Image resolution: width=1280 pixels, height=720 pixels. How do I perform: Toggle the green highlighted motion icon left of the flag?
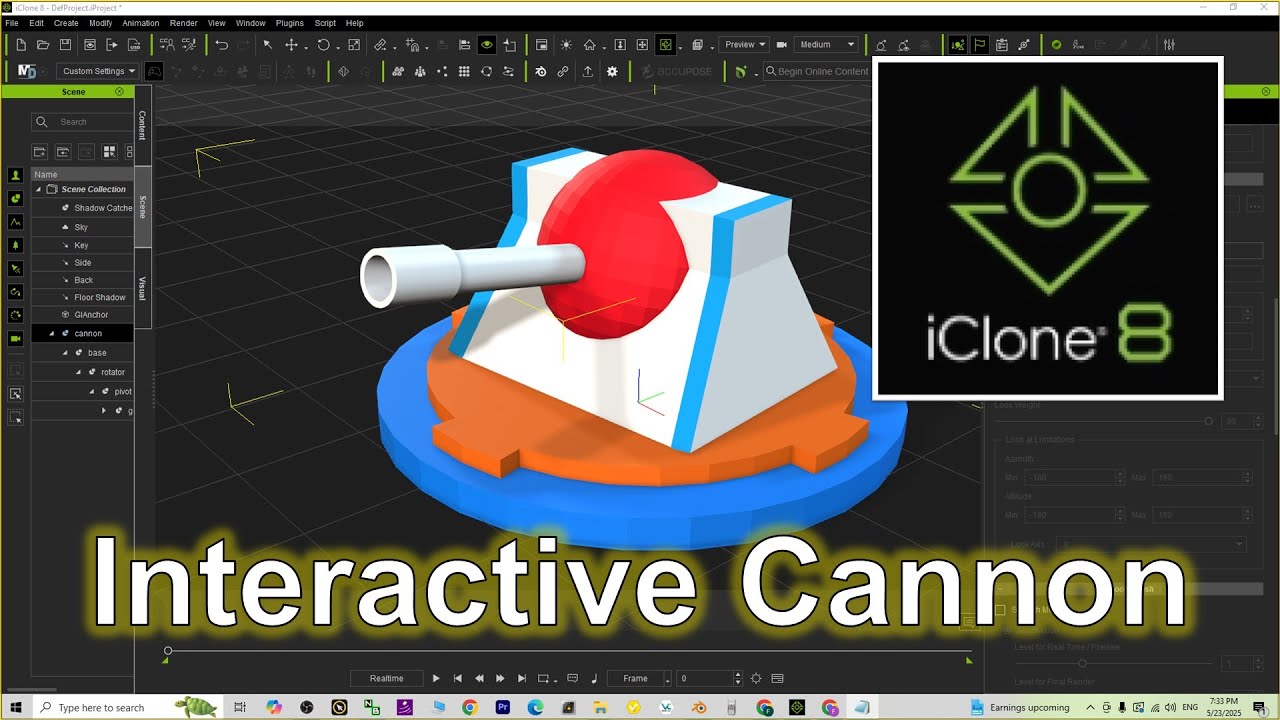click(x=958, y=44)
